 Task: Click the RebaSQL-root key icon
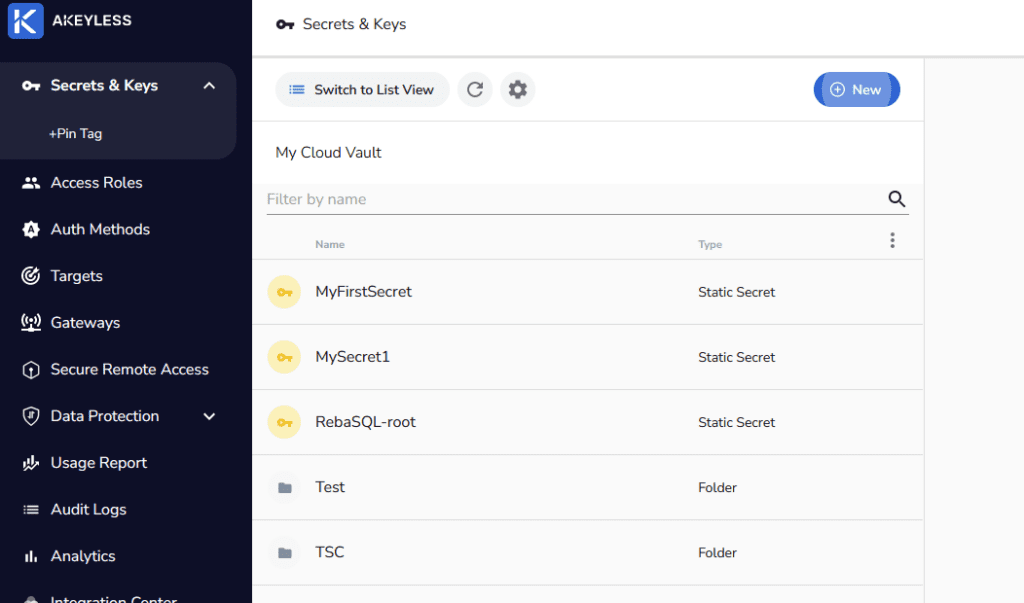click(x=284, y=422)
